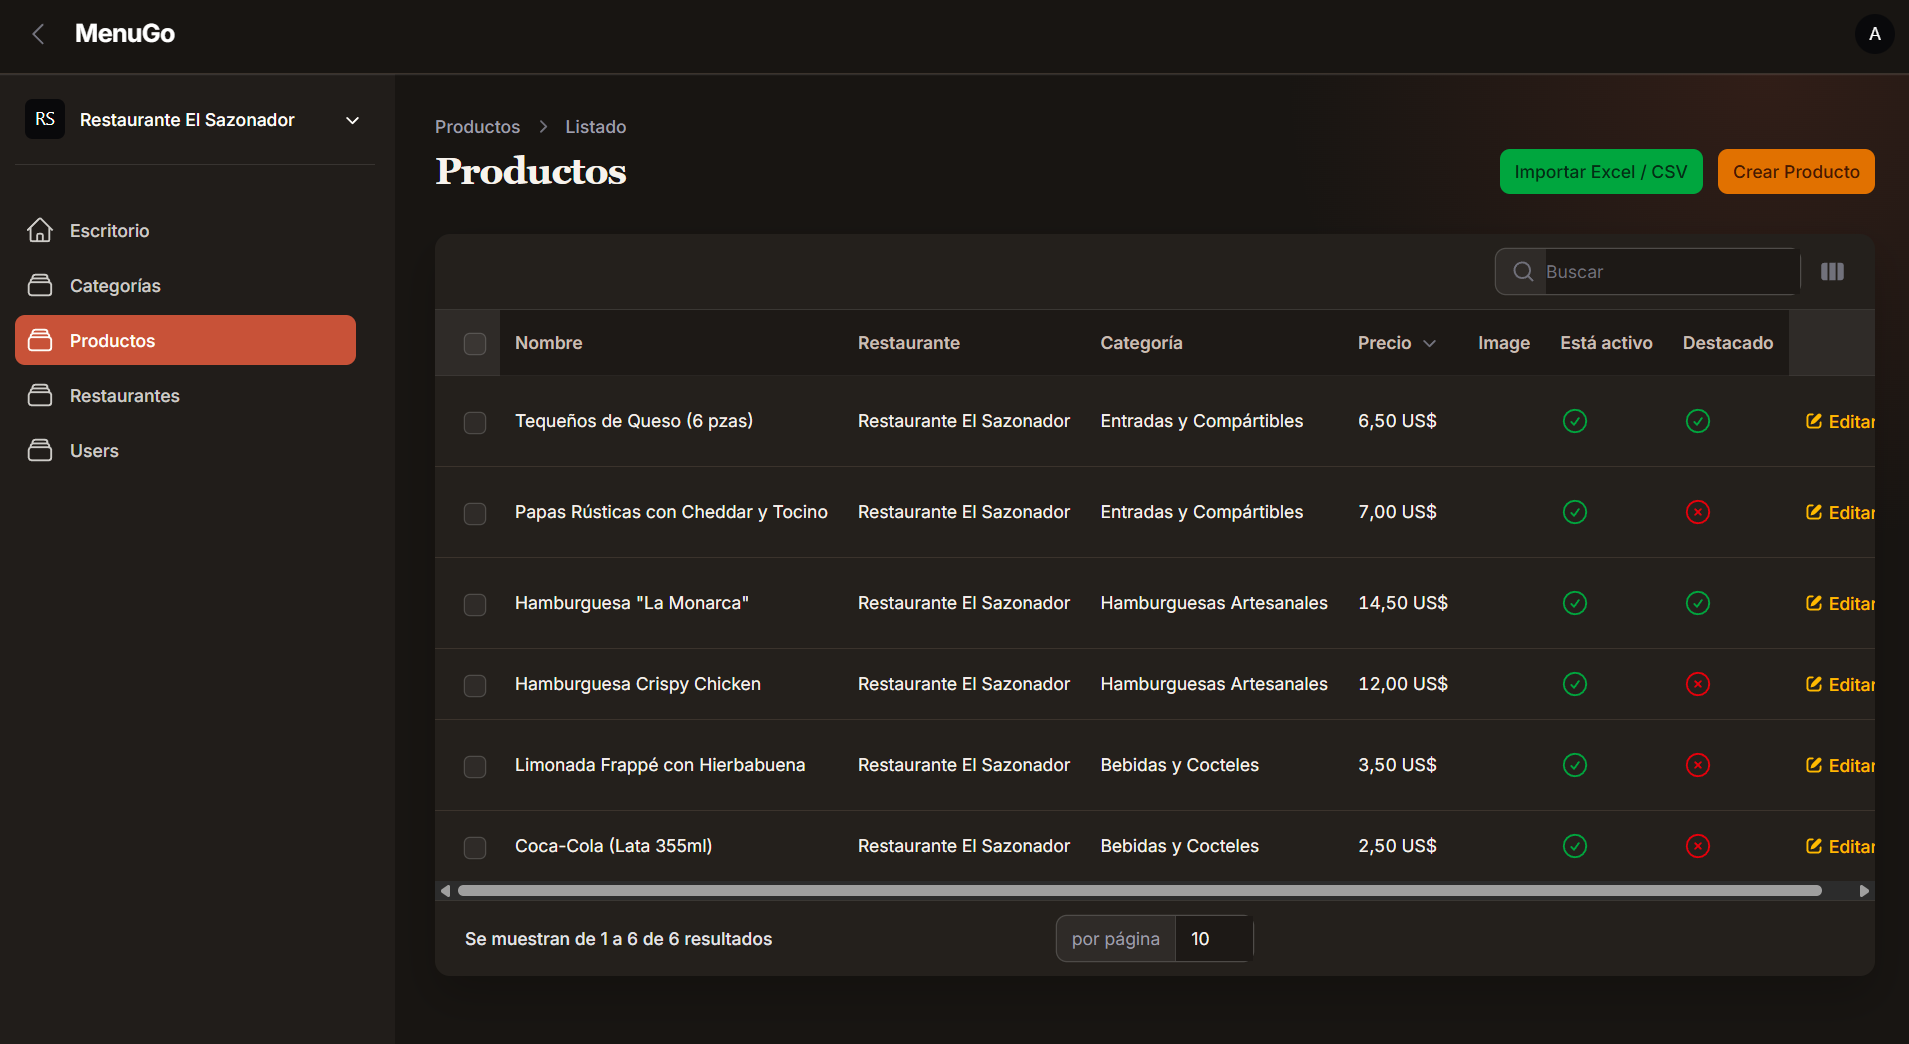Click the RS restaurant logo badge
1909x1044 pixels.
click(x=45, y=119)
